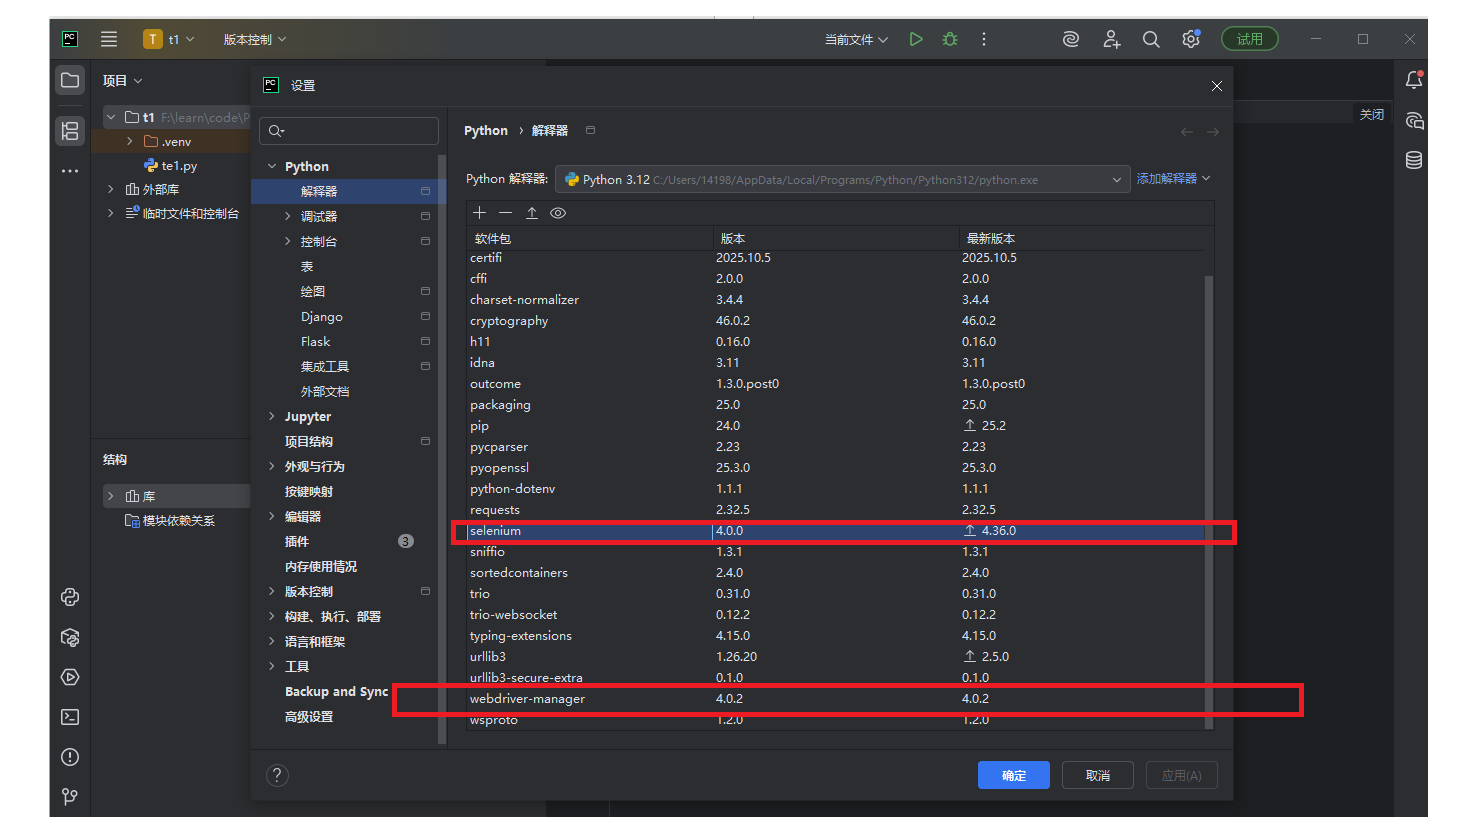Open the Structure tool window icon

pyautogui.click(x=70, y=130)
